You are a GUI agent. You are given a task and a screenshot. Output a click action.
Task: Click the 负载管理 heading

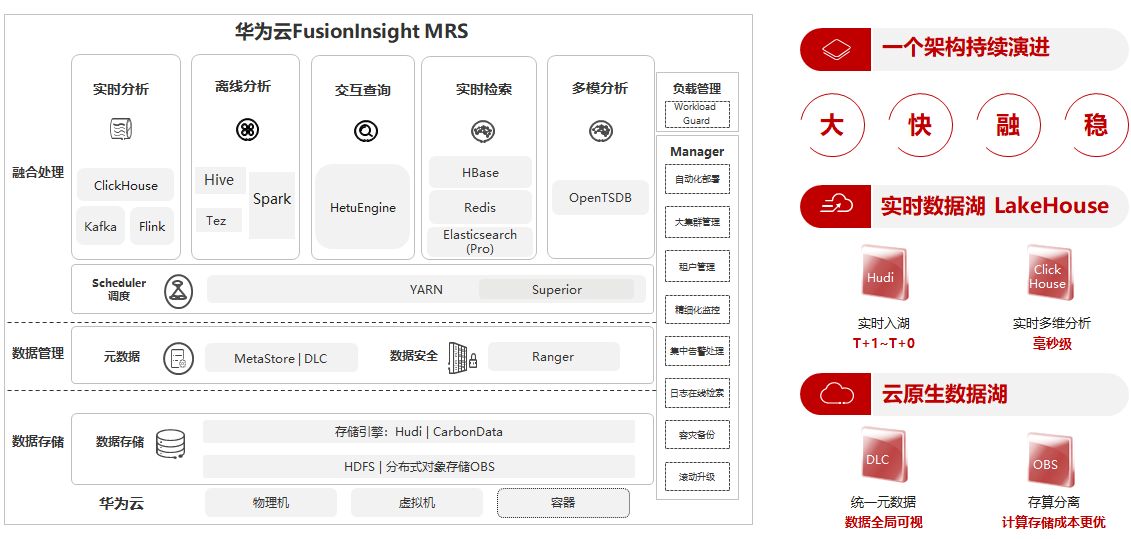[x=697, y=89]
